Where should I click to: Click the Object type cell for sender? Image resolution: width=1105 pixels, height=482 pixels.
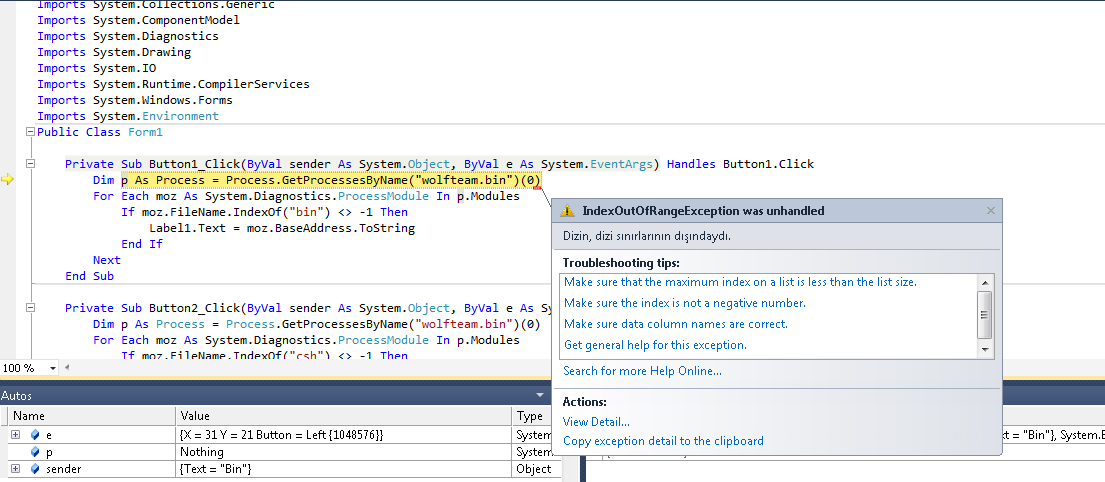click(x=533, y=469)
